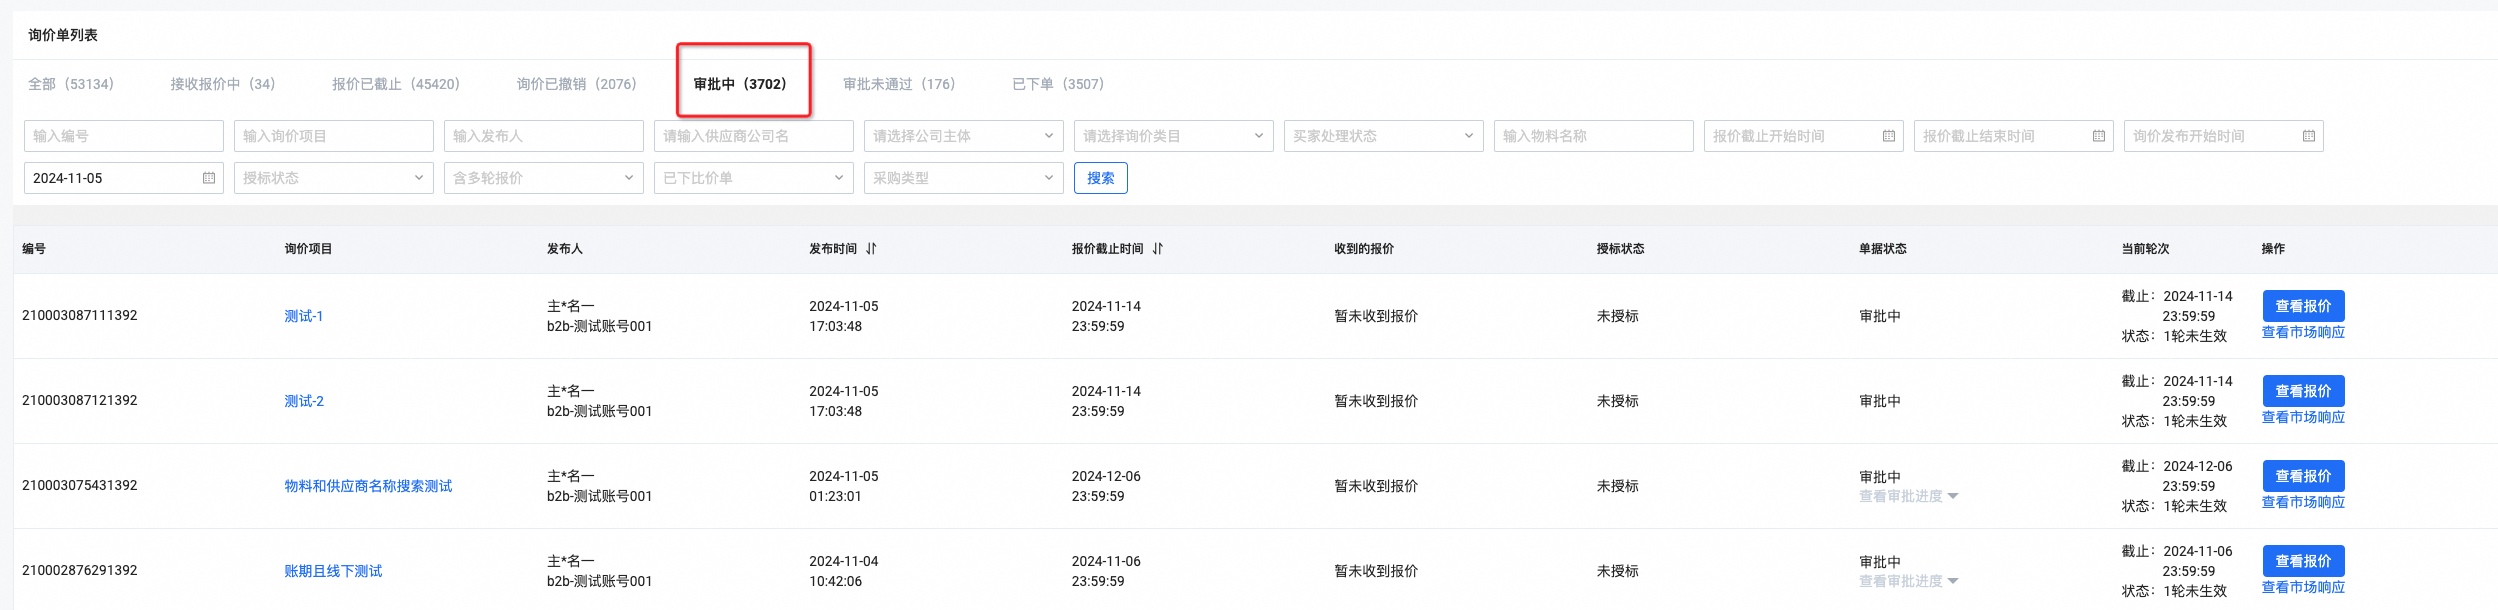Click 查看报价 for the 测试-1 row
The height and width of the screenshot is (610, 2498).
(2302, 306)
